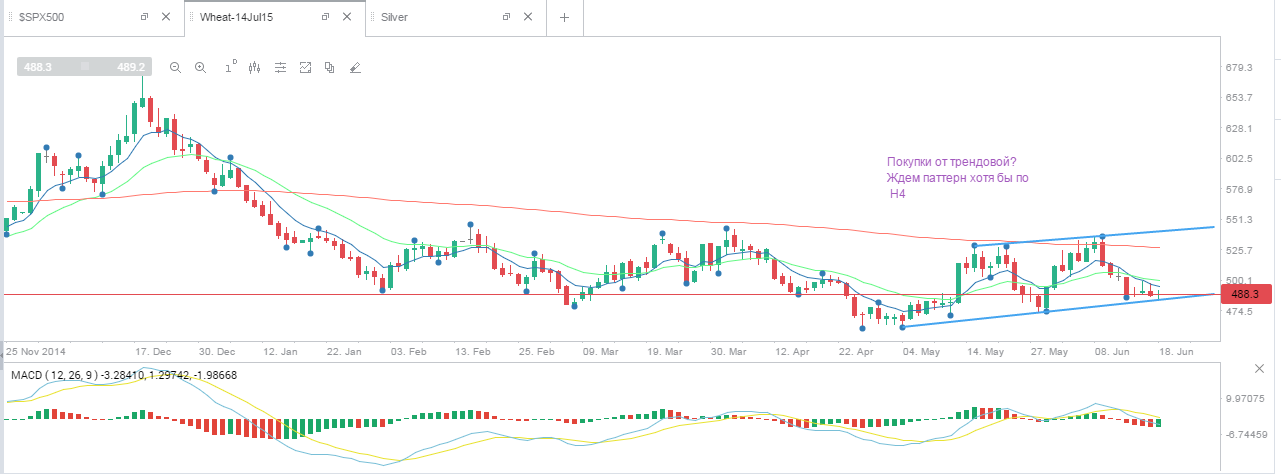Select the upper blue trend line

[1092, 236]
